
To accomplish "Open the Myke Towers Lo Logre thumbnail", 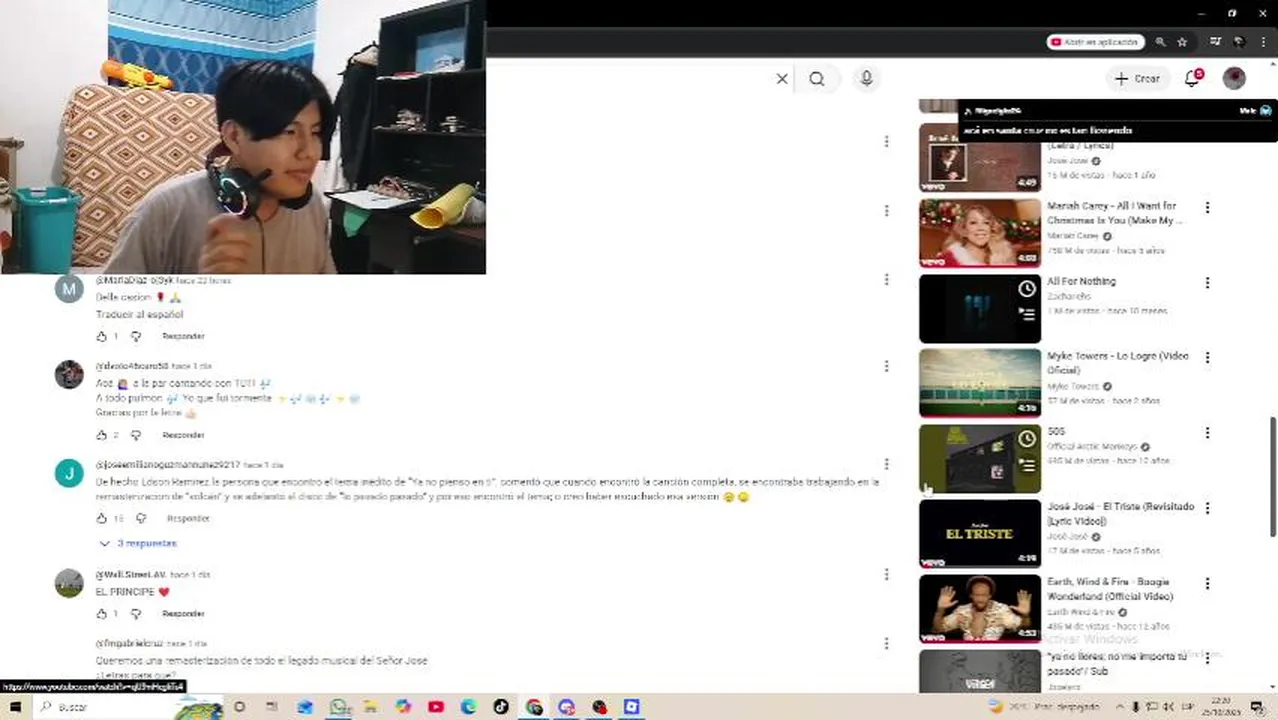I will (x=980, y=383).
